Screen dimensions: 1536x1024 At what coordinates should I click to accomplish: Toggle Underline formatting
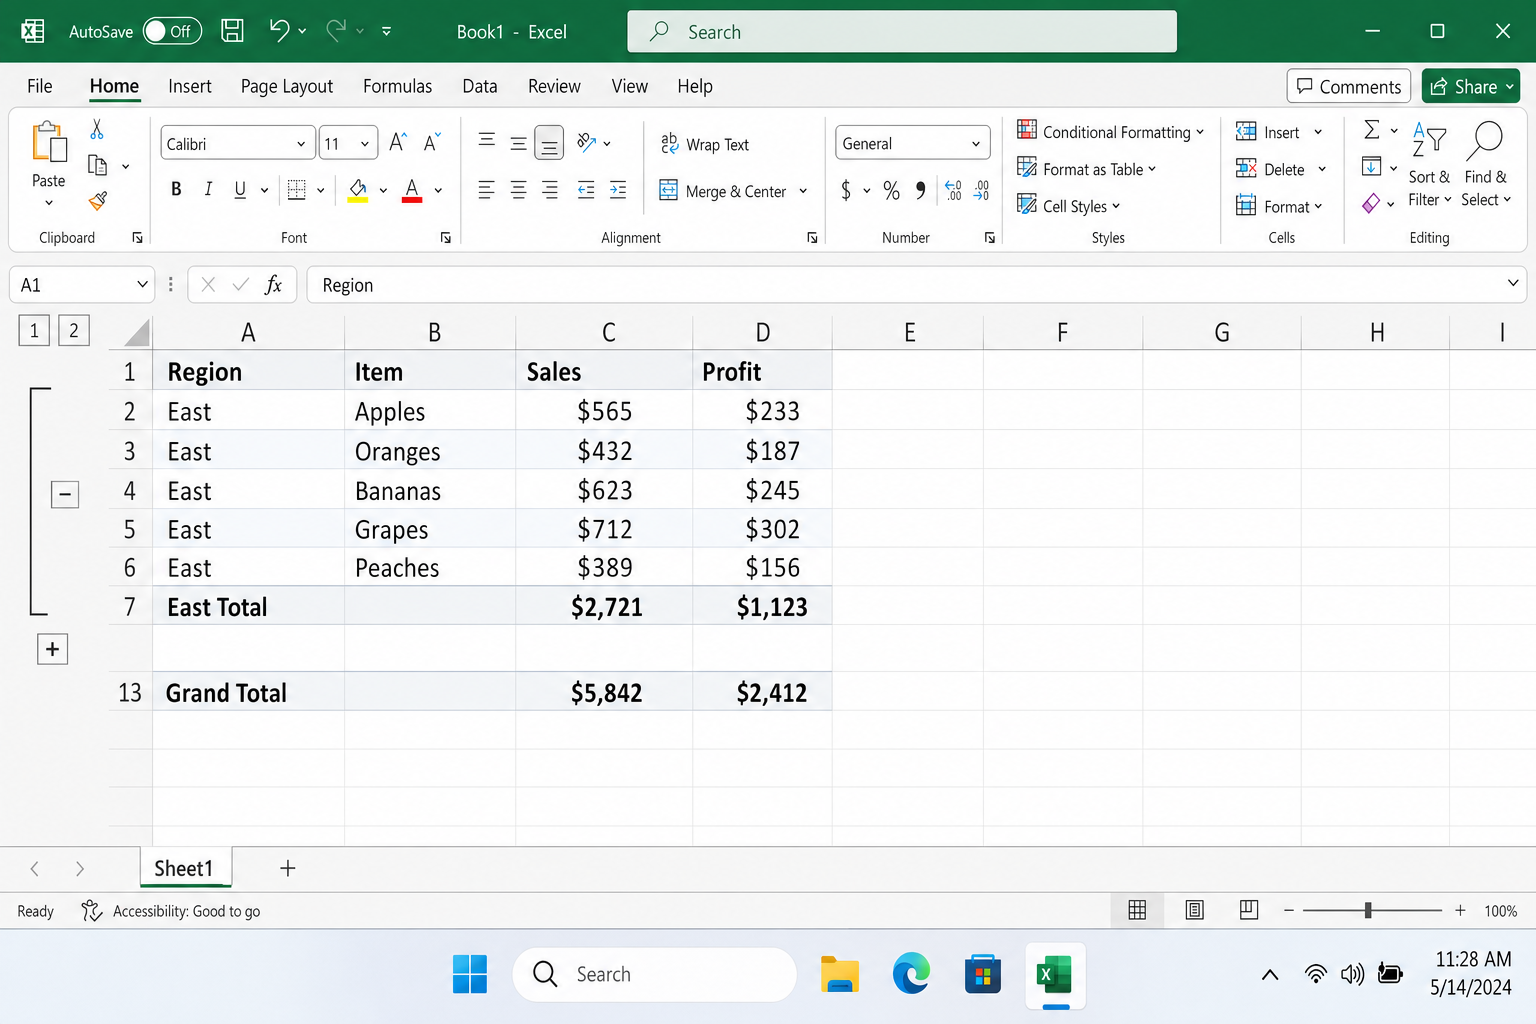point(240,189)
